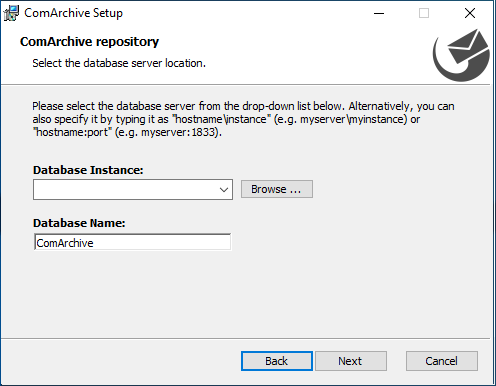Click the 'ComArchive Setup' window title

73,13
